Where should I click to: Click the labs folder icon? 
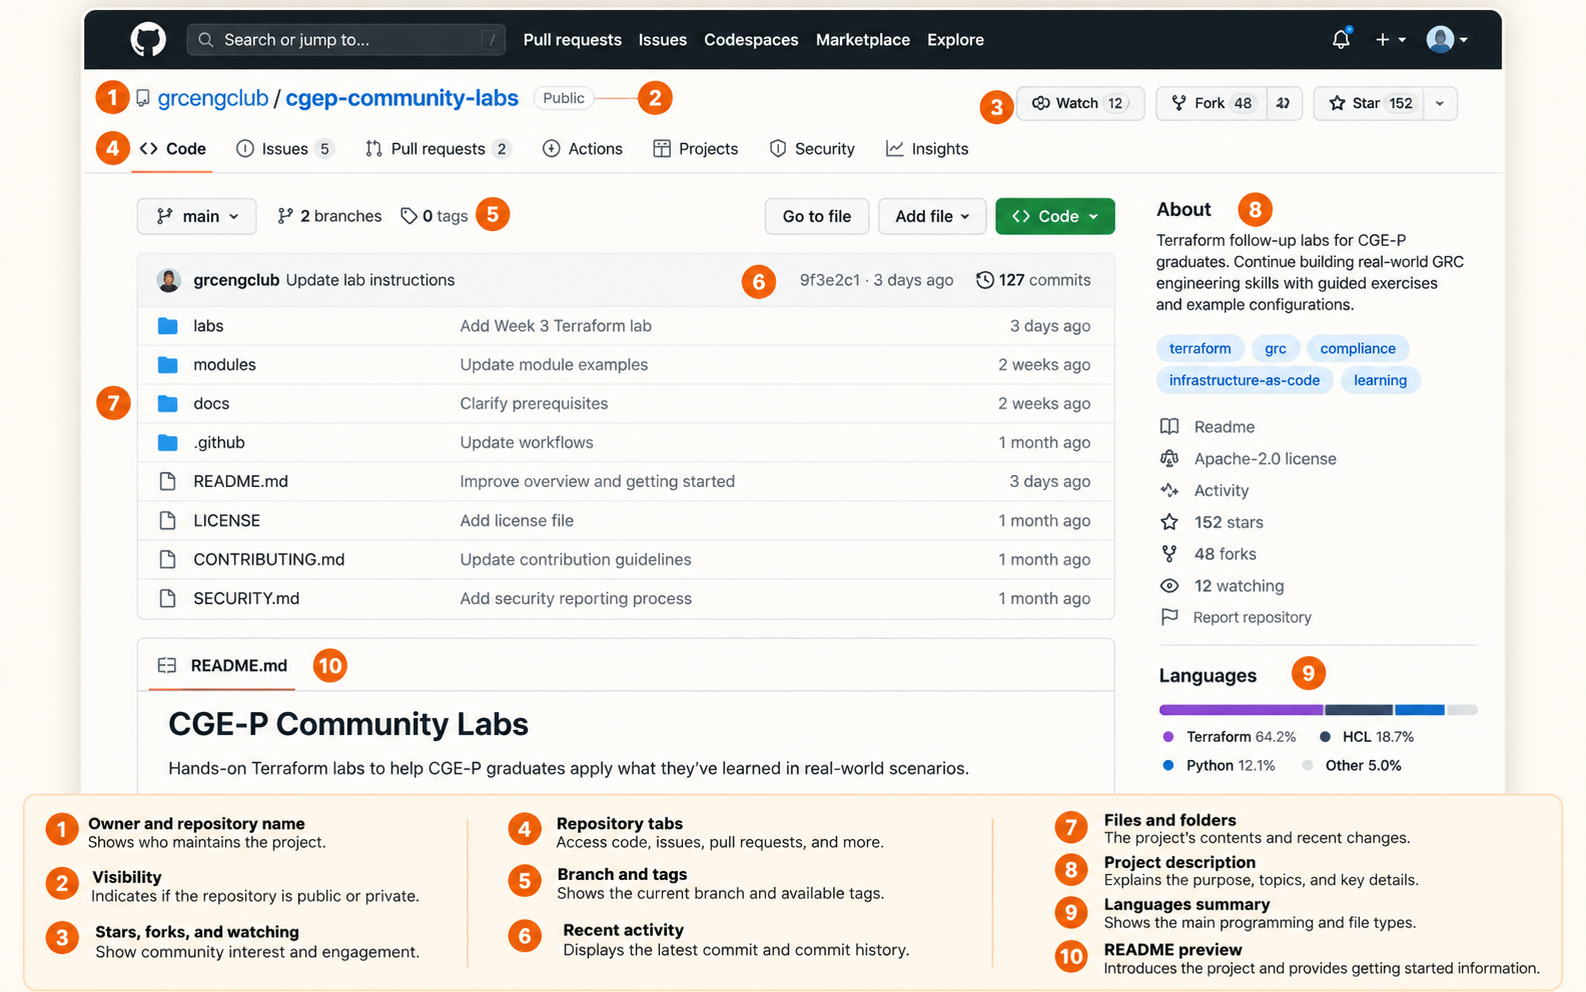click(x=168, y=326)
